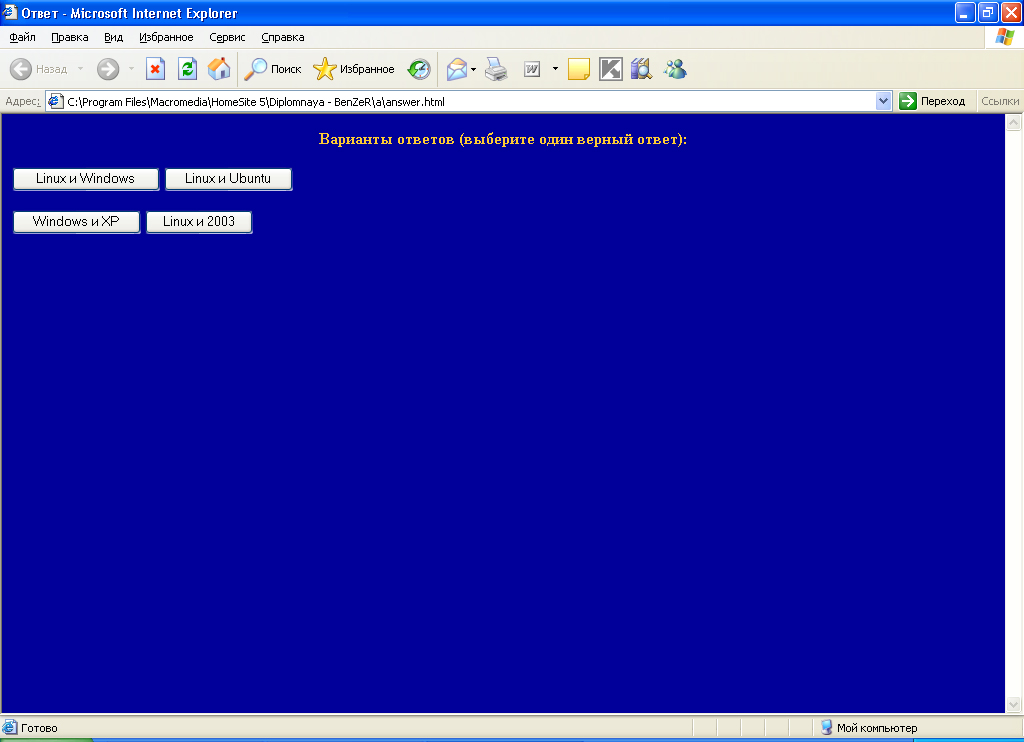
Task: Open the Сервис menu
Action: point(227,37)
